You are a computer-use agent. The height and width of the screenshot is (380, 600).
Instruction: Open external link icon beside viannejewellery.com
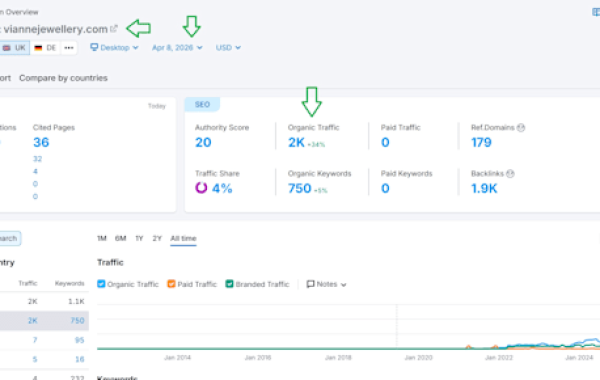(x=114, y=29)
